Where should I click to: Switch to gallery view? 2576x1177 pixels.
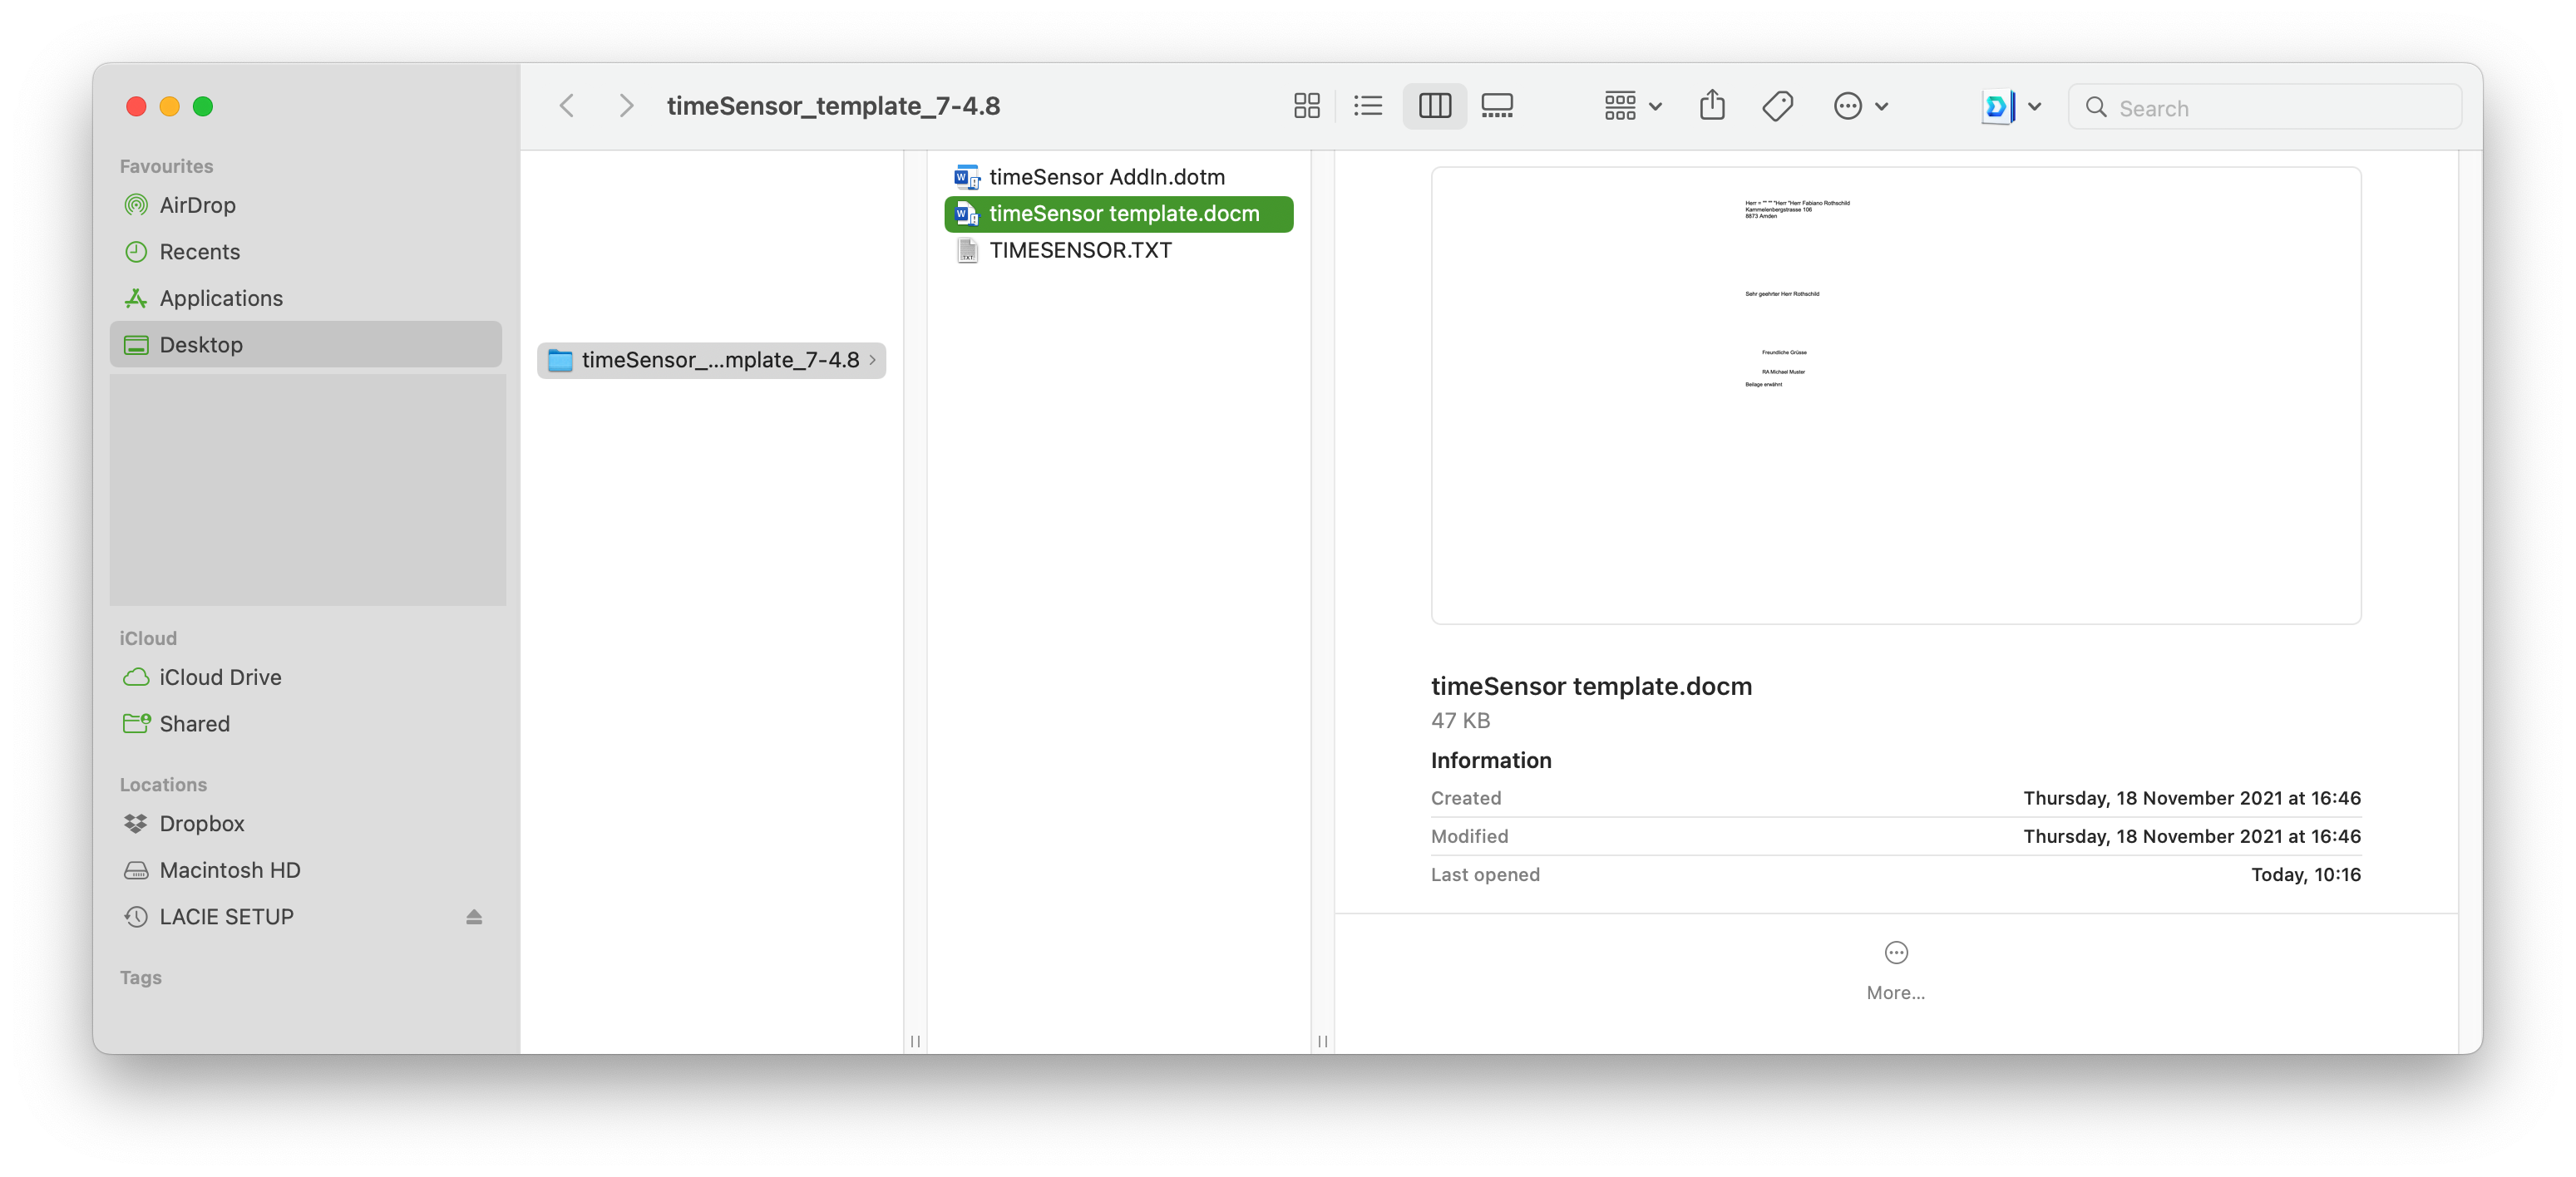tap(1497, 106)
